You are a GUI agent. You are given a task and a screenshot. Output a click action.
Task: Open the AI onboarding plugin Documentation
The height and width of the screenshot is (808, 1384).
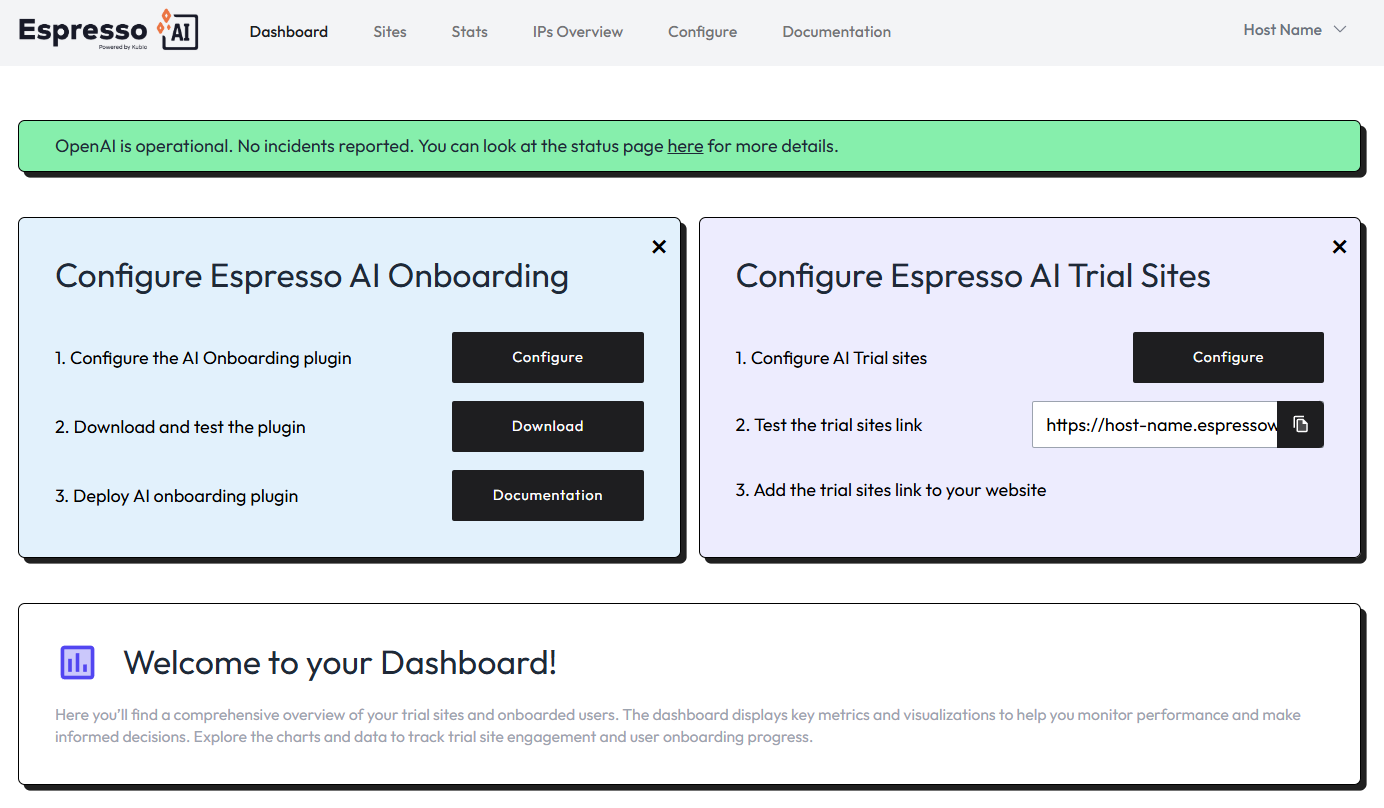[x=547, y=495]
